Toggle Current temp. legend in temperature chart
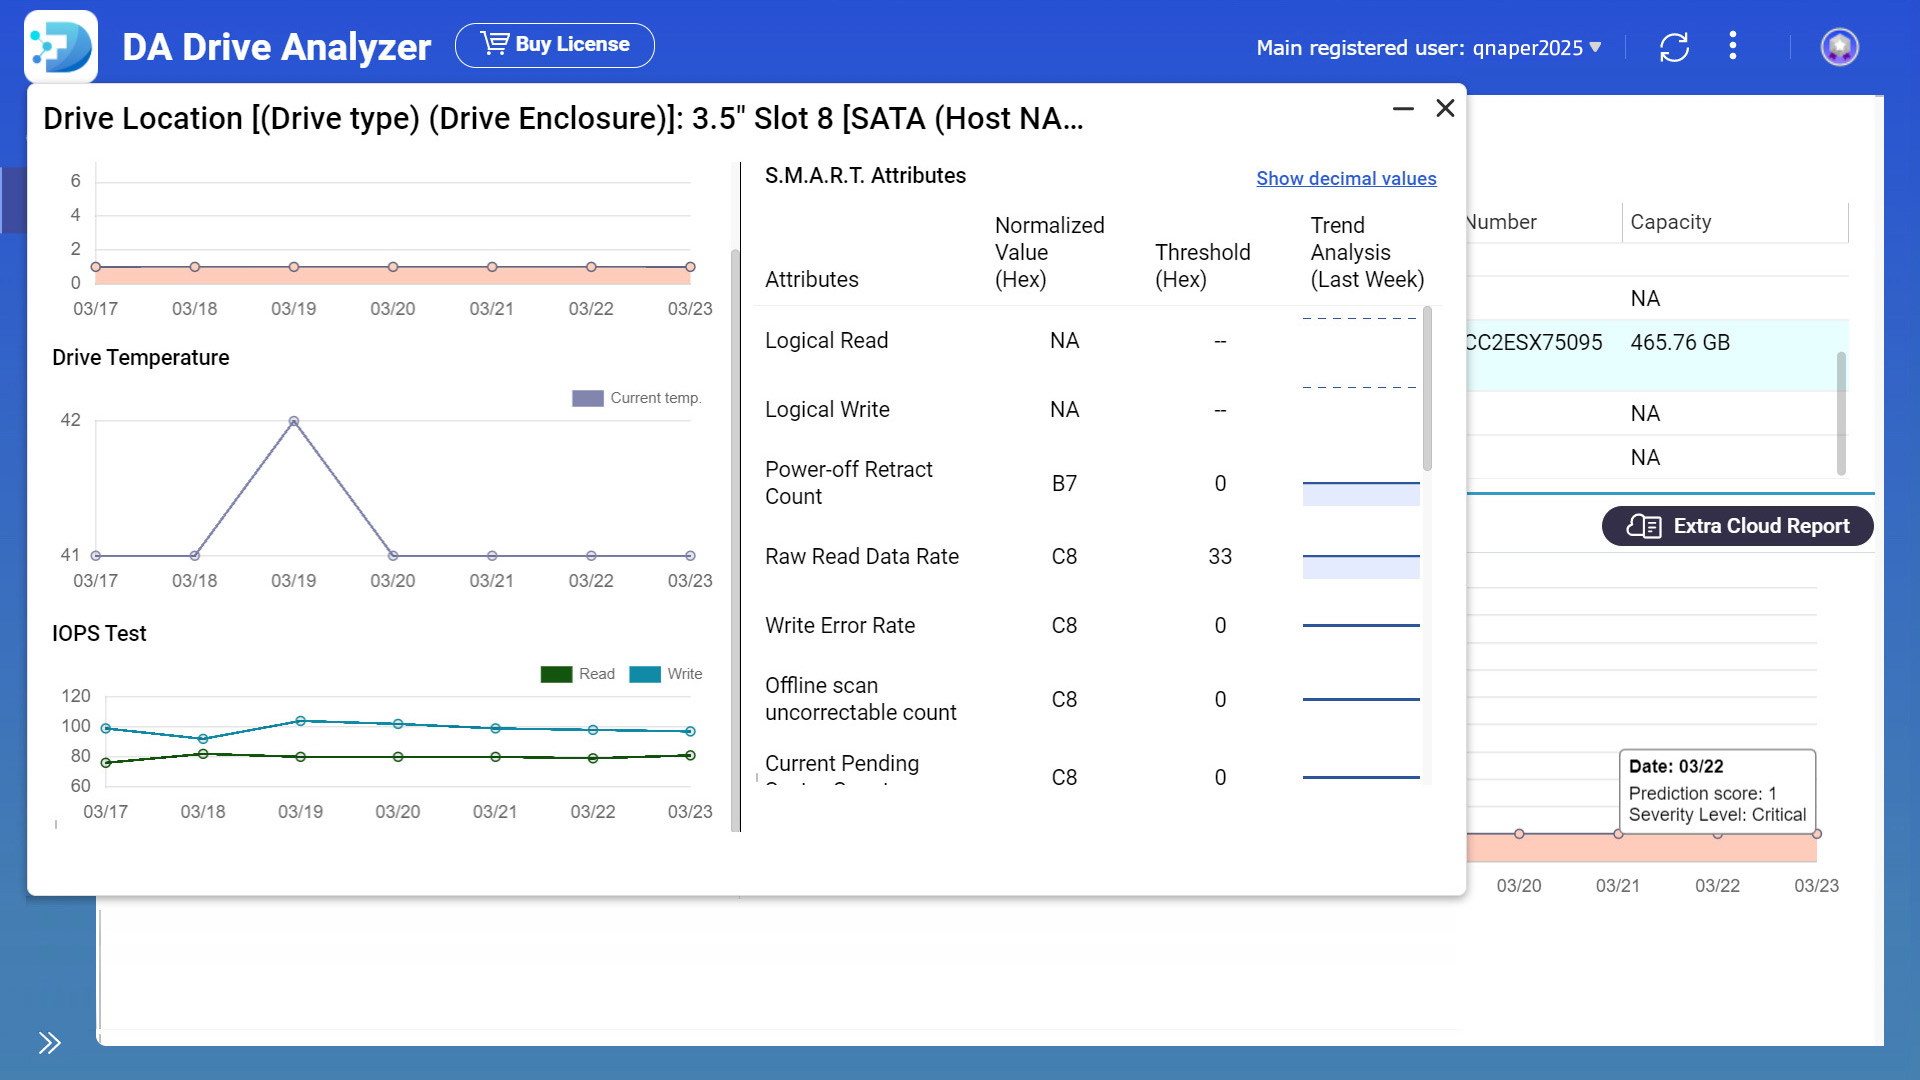This screenshot has width=1920, height=1080. pyautogui.click(x=636, y=398)
